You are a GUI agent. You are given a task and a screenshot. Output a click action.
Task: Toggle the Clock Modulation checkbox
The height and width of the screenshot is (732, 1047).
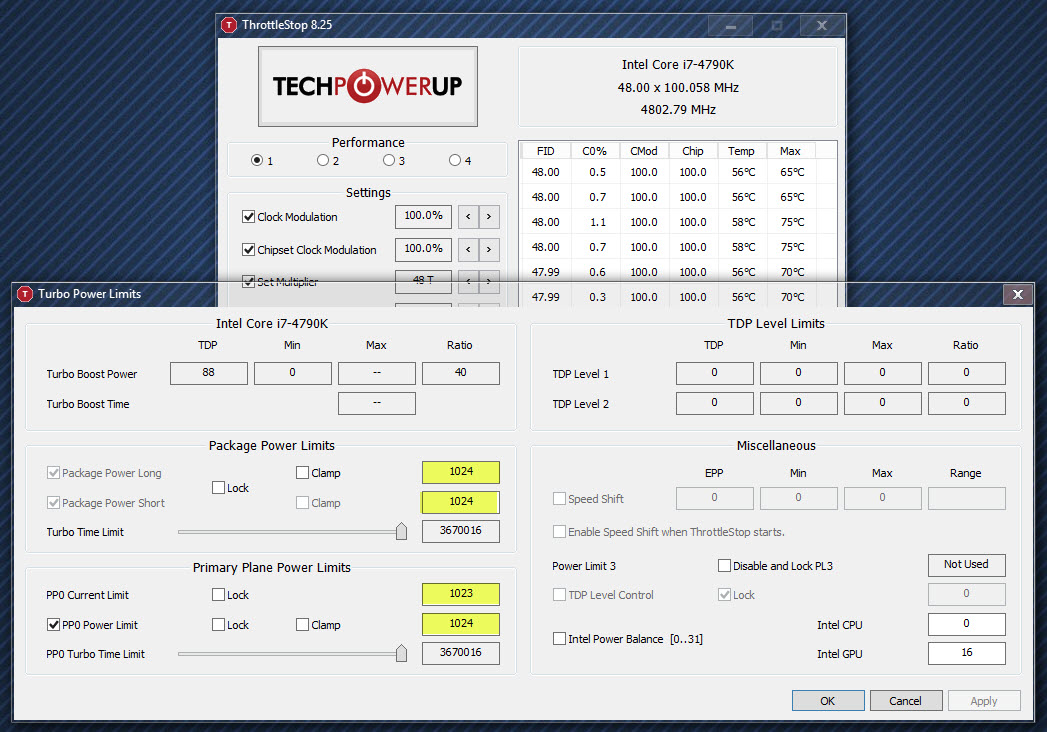[x=248, y=216]
